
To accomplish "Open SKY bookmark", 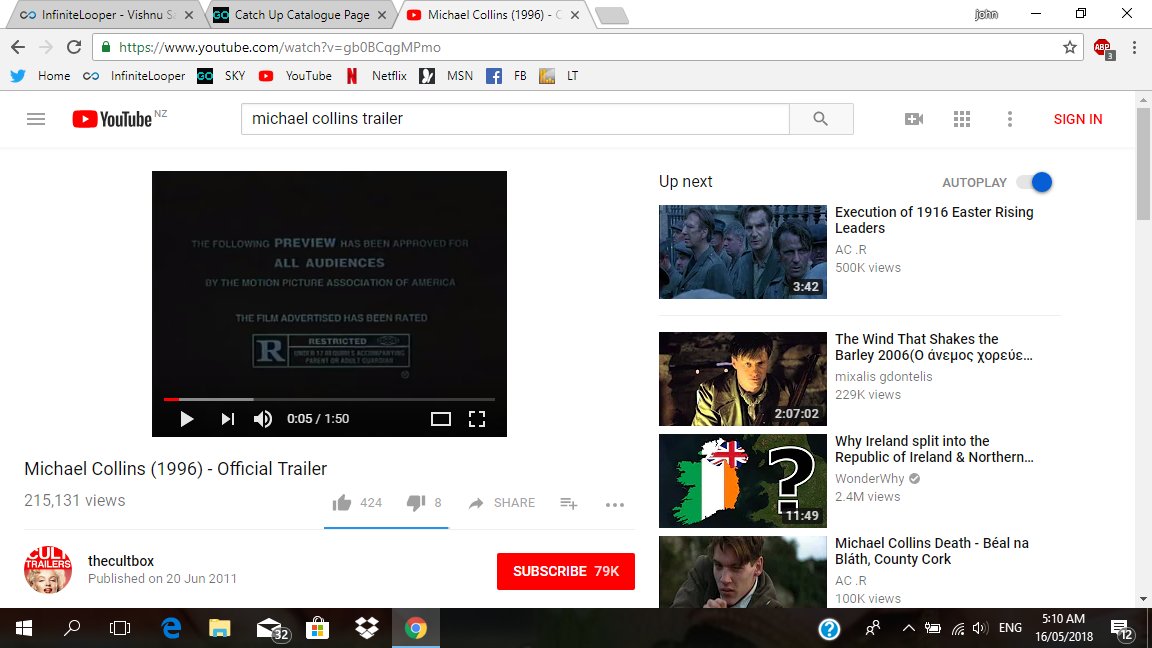I will point(221,76).
